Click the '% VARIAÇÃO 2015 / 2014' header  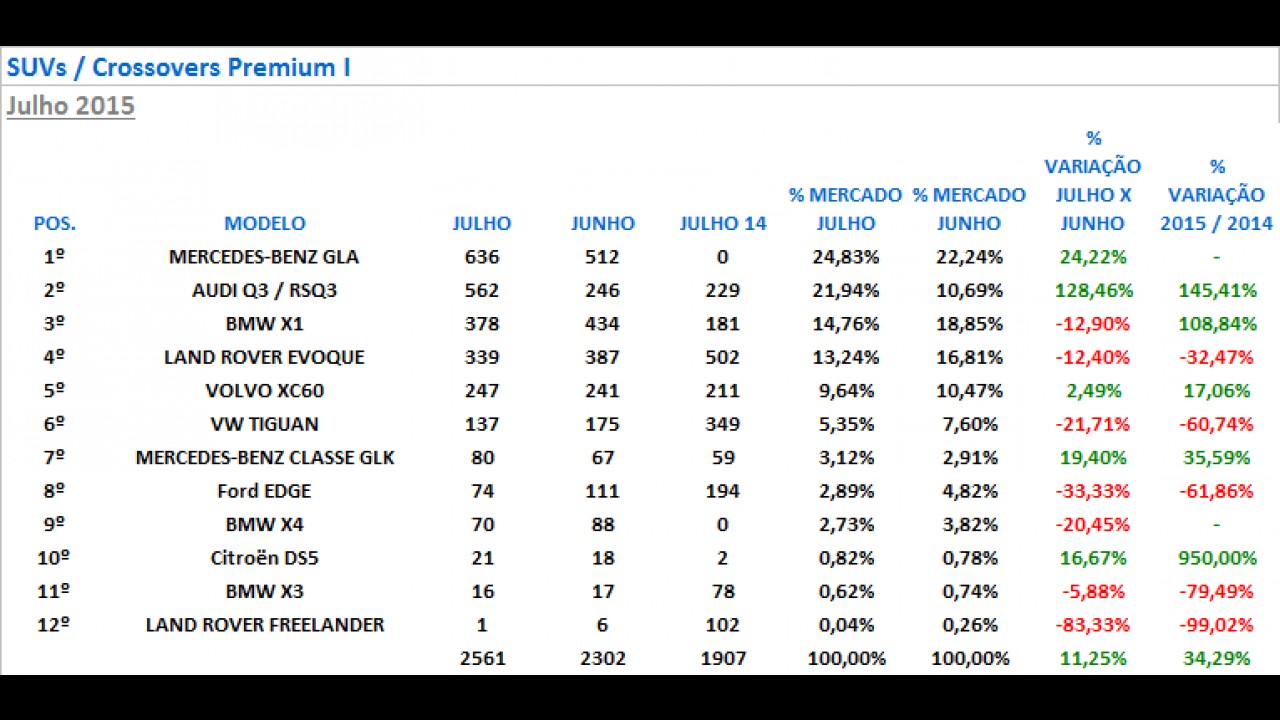click(1216, 195)
